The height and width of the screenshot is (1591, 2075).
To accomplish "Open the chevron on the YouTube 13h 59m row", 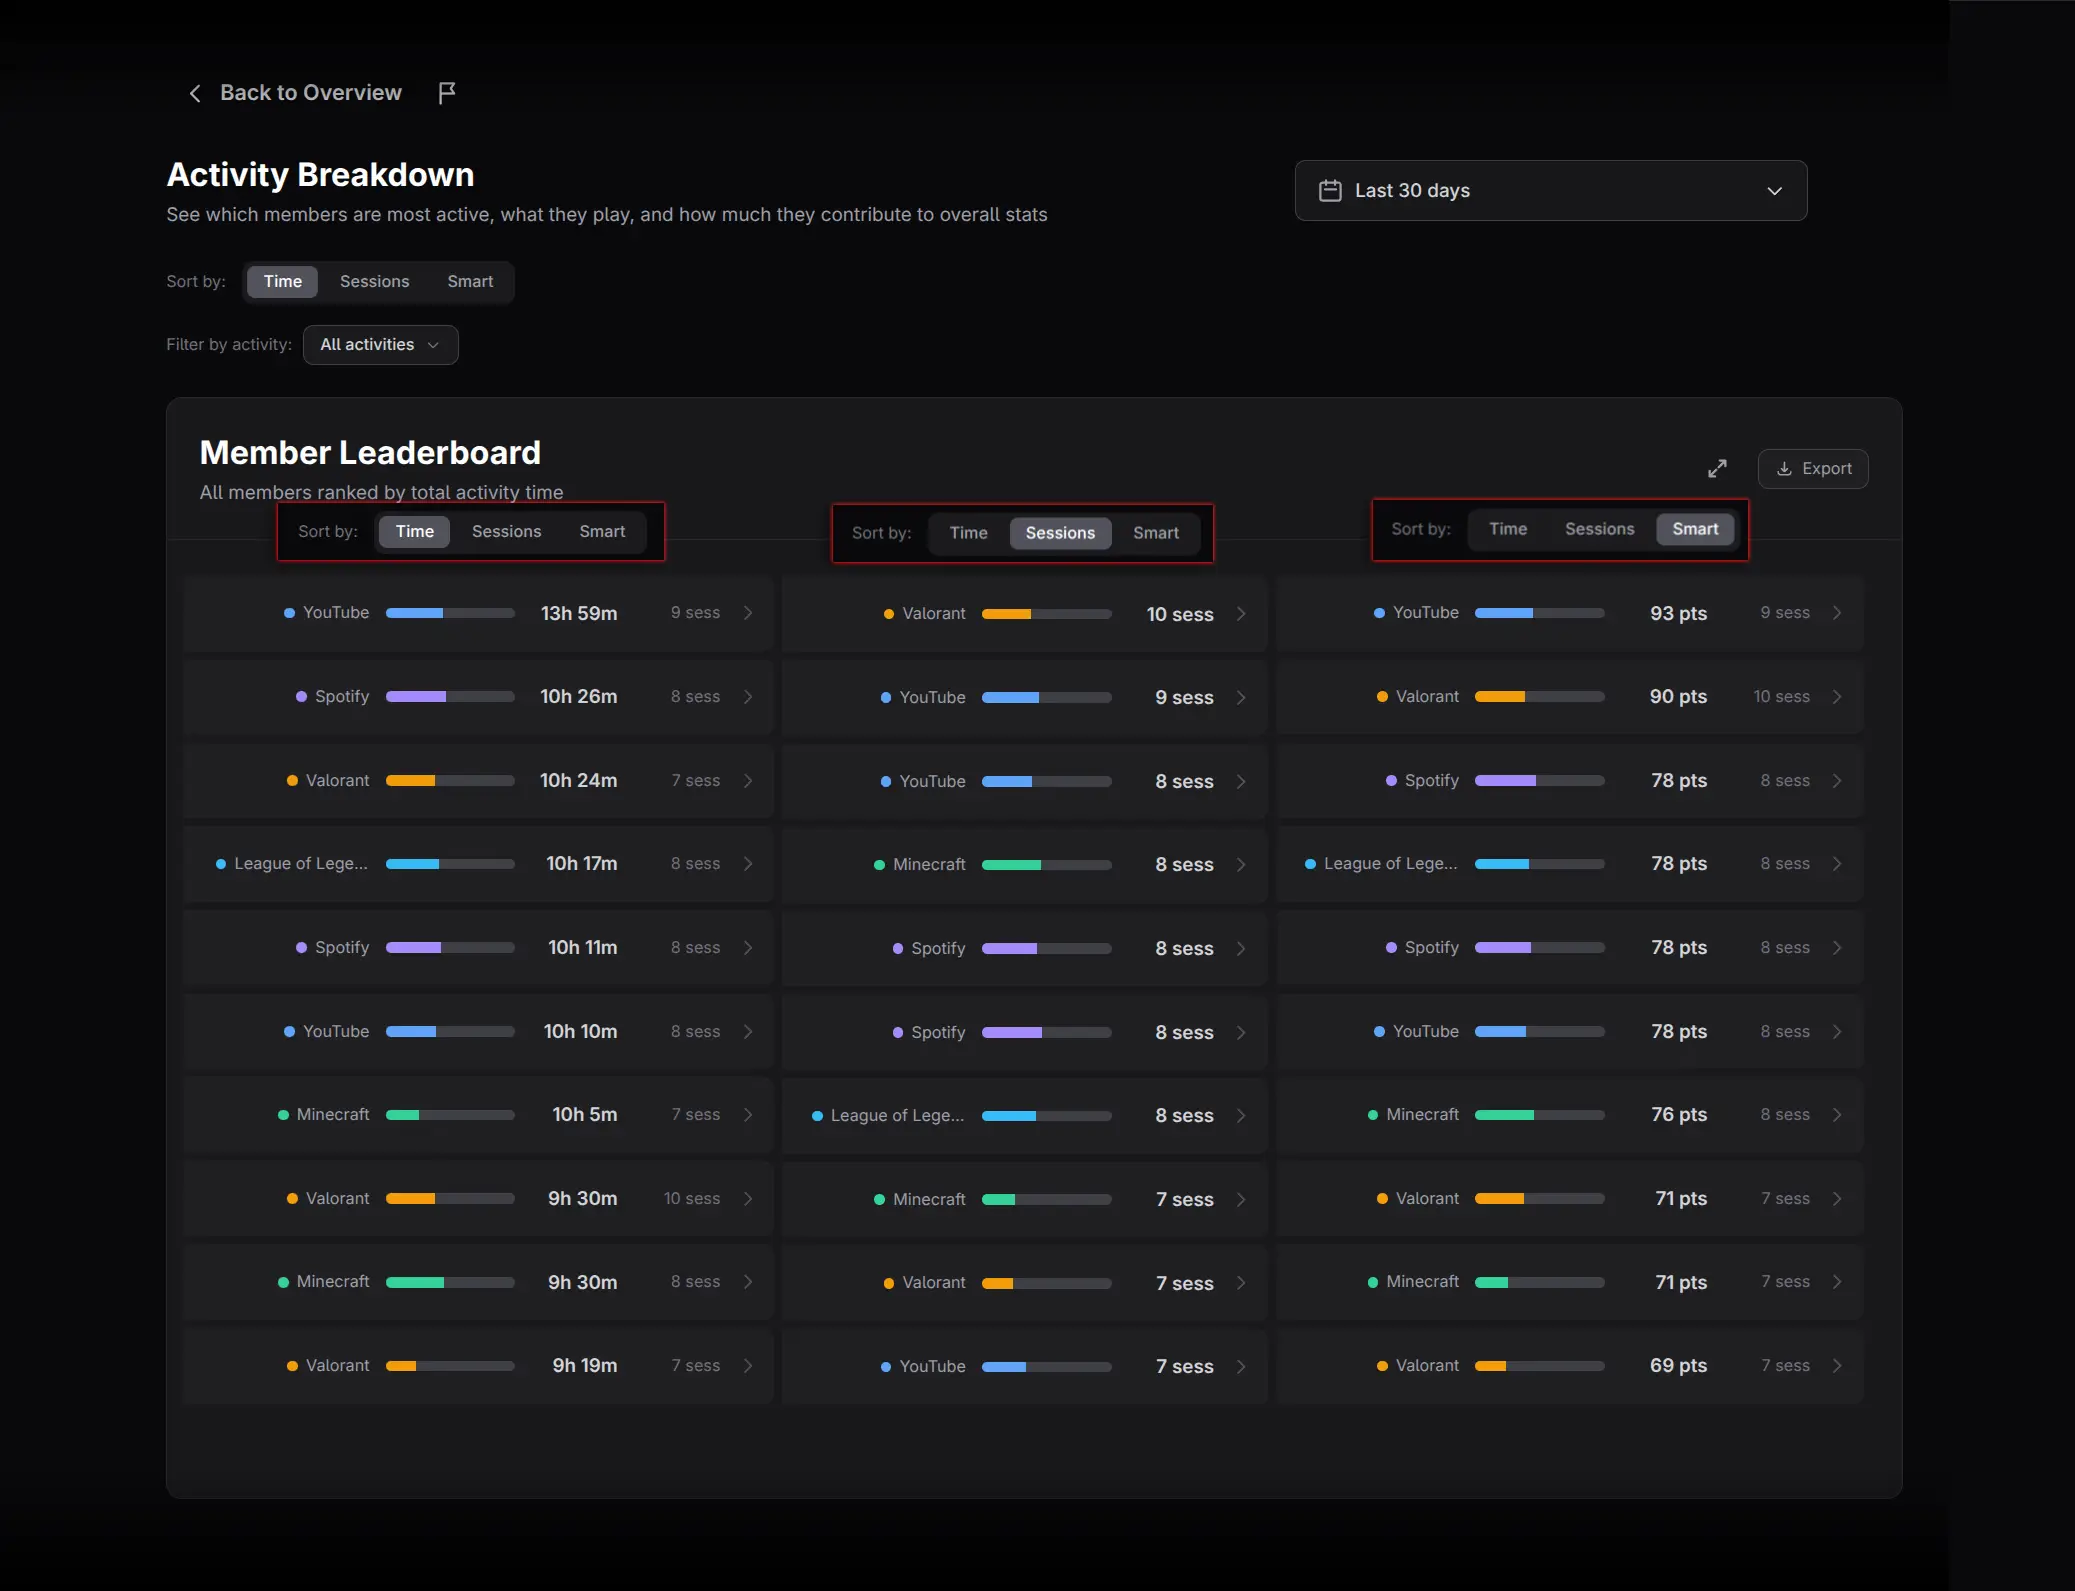I will click(x=748, y=613).
